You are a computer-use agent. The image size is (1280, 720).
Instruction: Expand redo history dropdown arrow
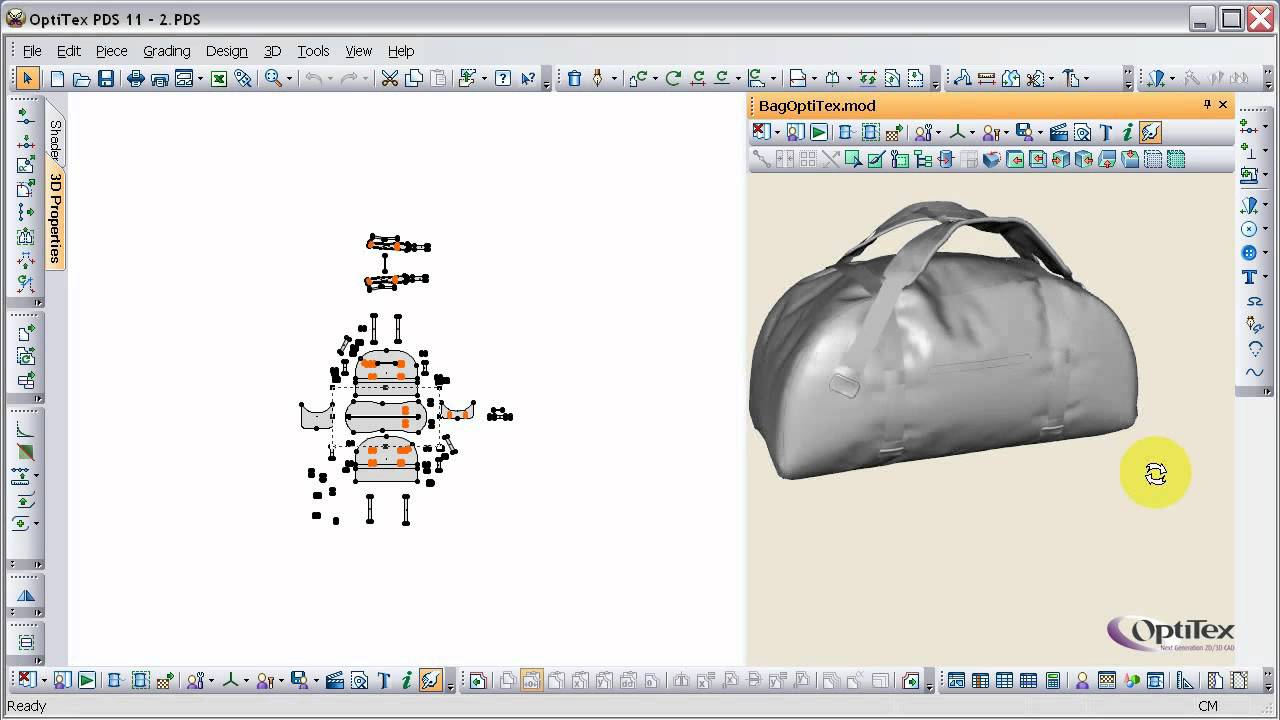click(366, 78)
